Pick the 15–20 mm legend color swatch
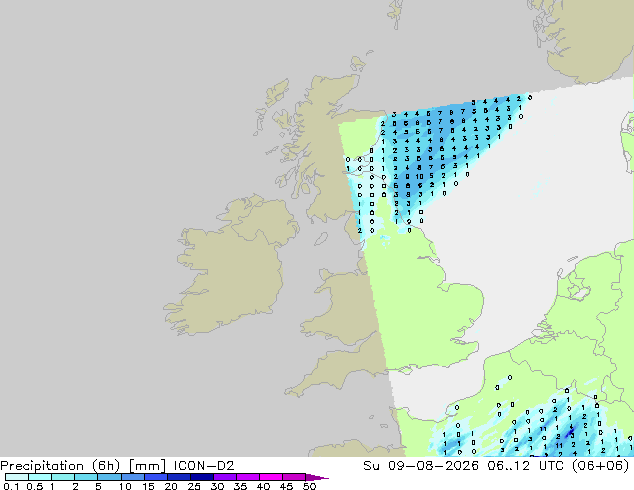 (155, 477)
